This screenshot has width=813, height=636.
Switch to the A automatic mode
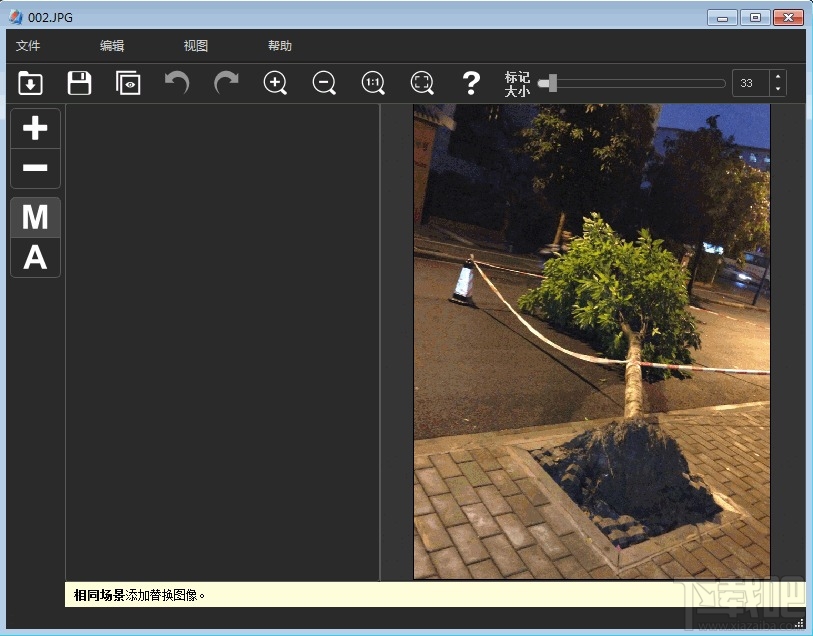(35, 258)
